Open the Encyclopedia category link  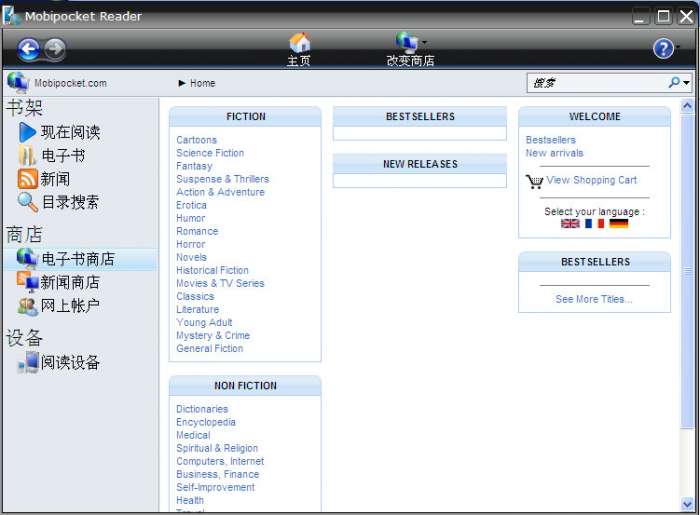(205, 422)
